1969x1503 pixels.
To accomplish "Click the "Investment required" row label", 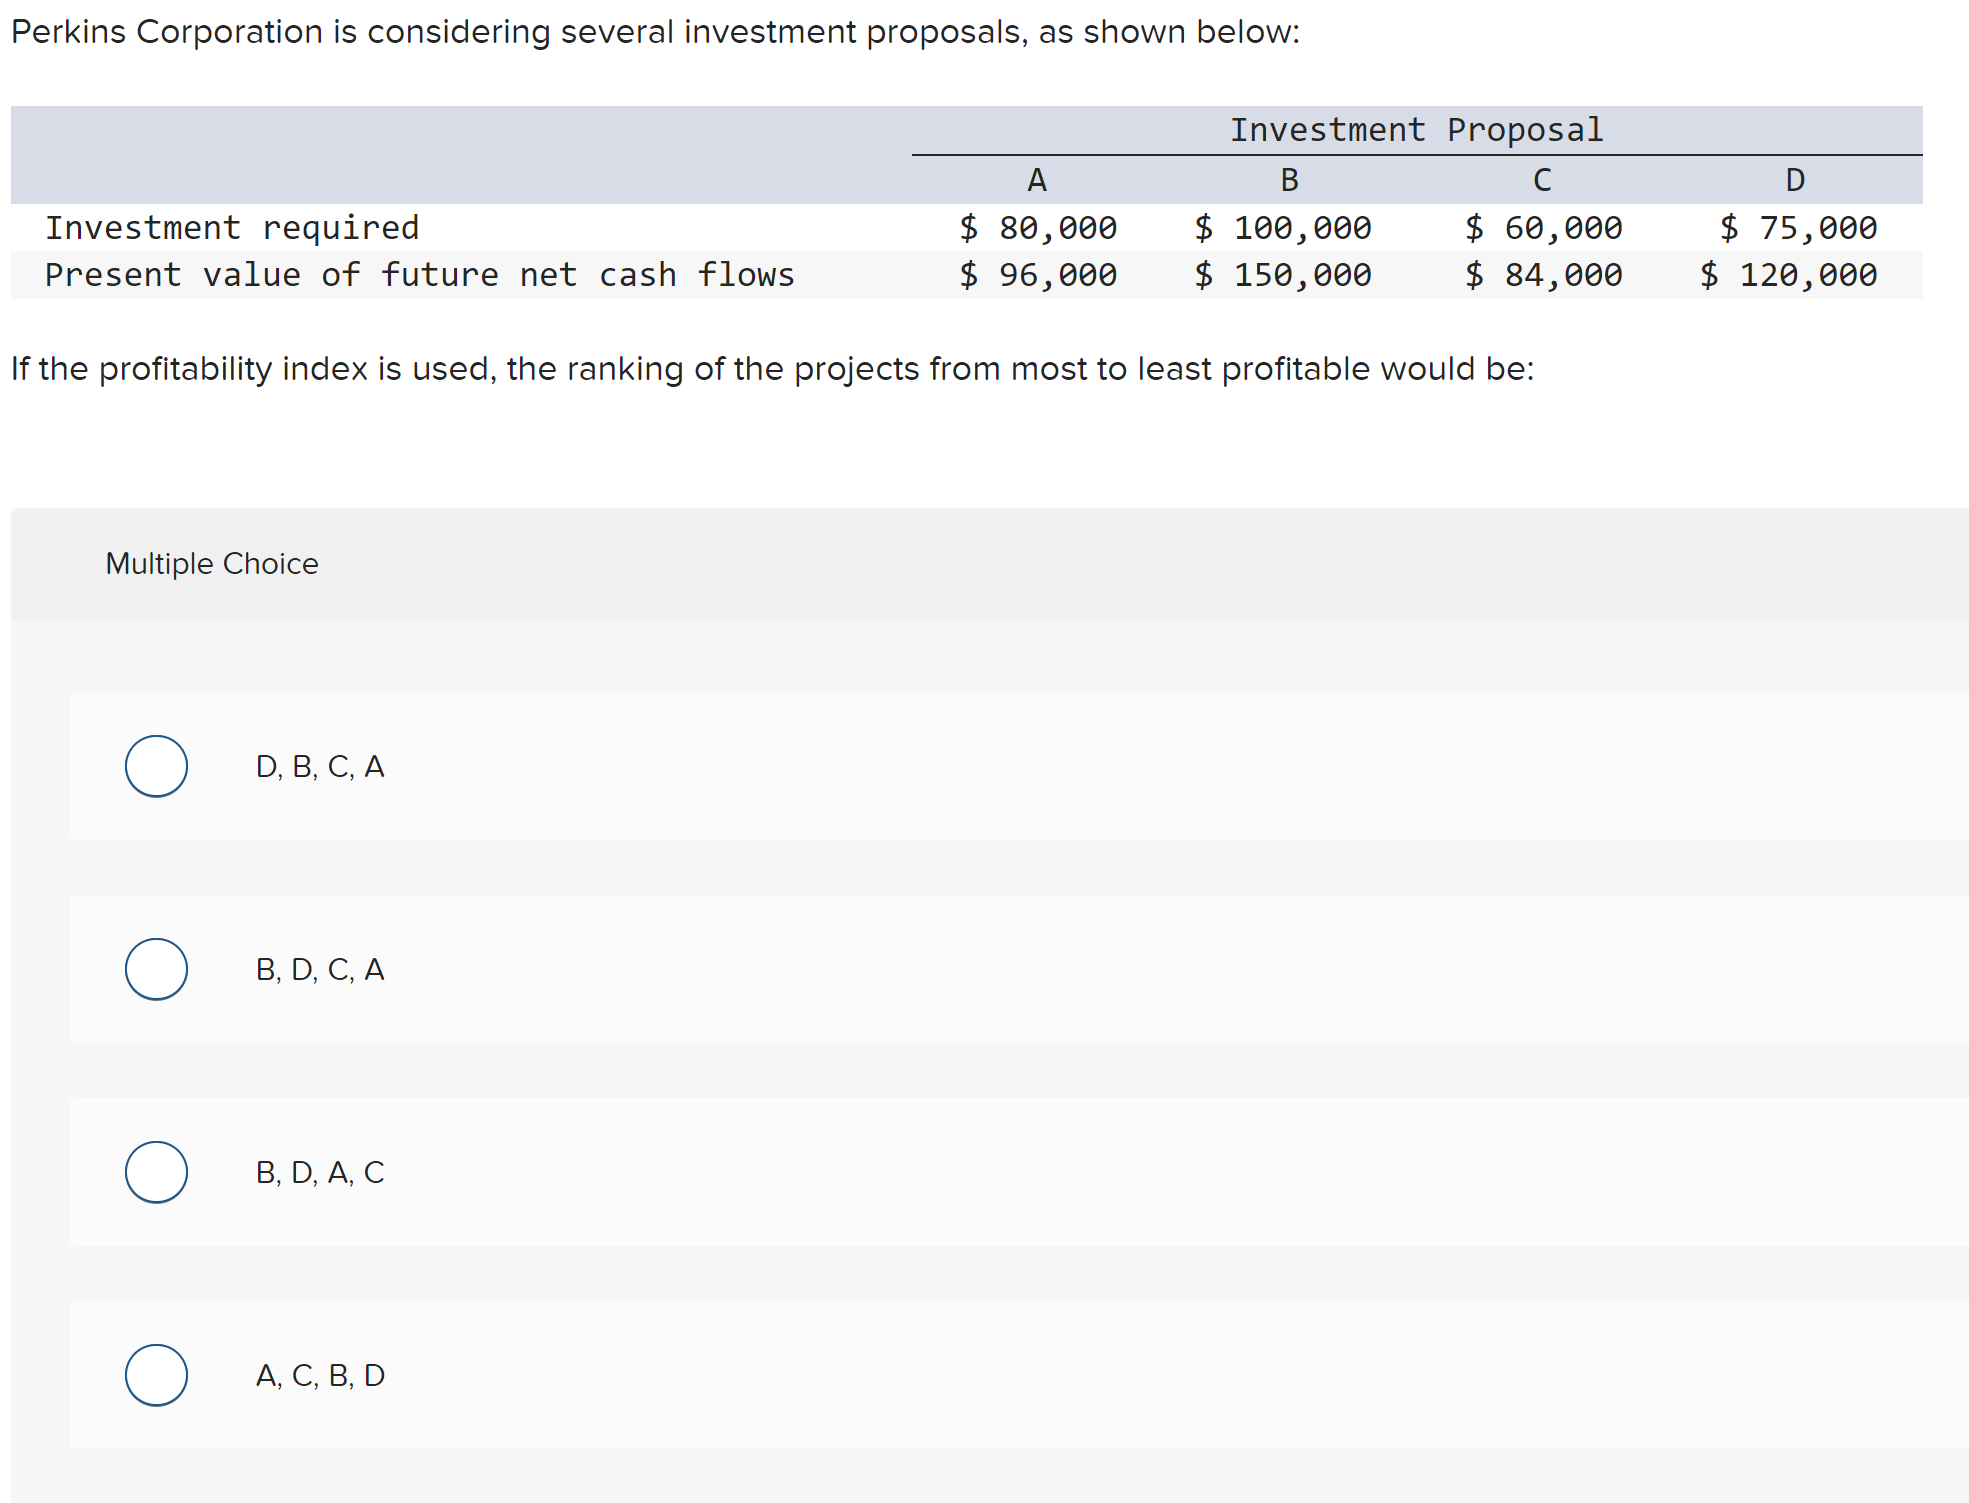I will [x=233, y=227].
